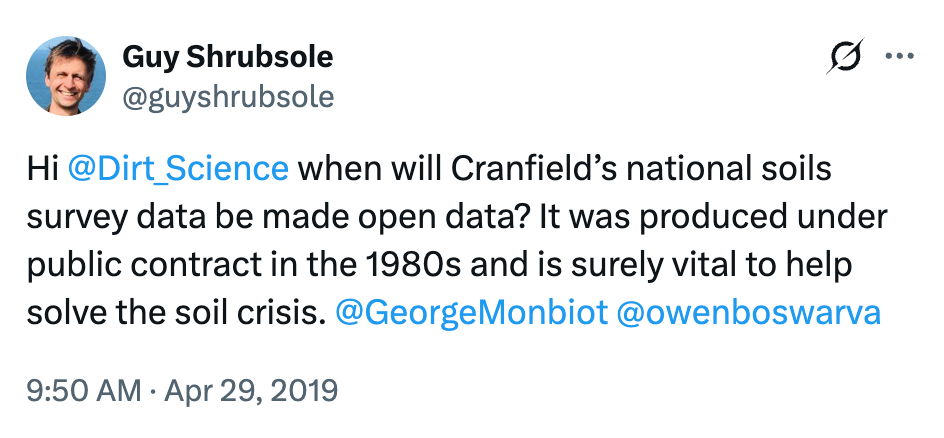Screen dimensions: 944x438
Task: Open the Guy Shrubsole display name
Action: click(227, 57)
